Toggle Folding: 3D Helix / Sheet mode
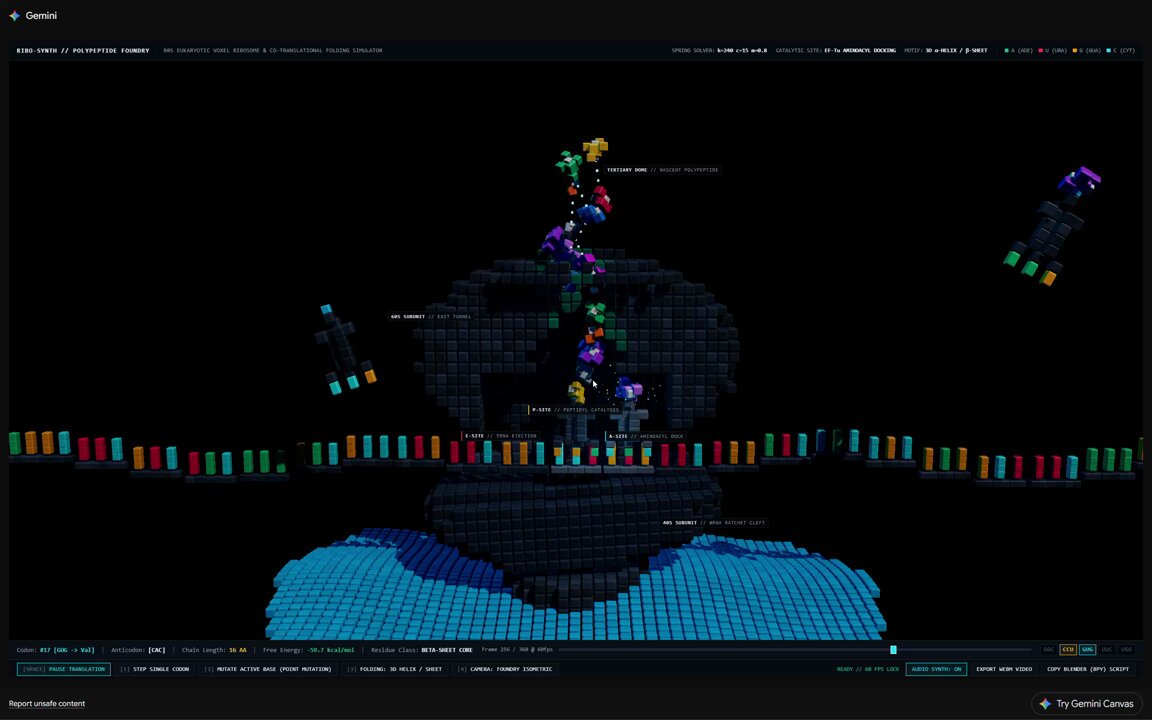This screenshot has width=1152, height=720. coord(395,669)
